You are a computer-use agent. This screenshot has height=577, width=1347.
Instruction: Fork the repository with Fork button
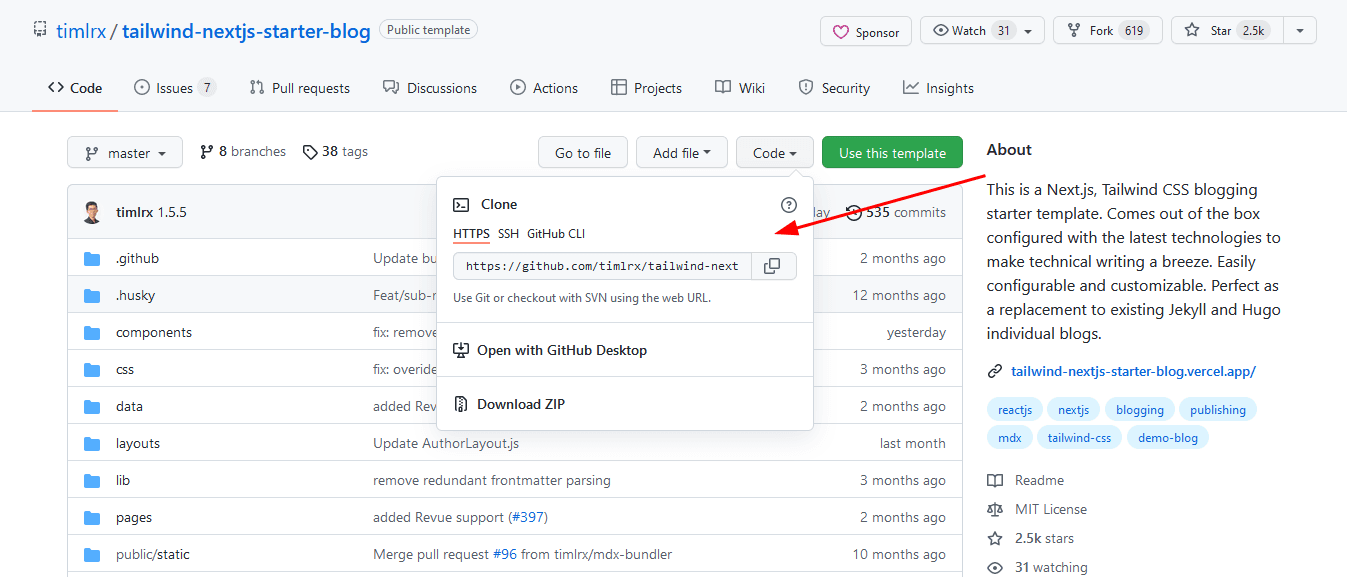pyautogui.click(x=1108, y=31)
